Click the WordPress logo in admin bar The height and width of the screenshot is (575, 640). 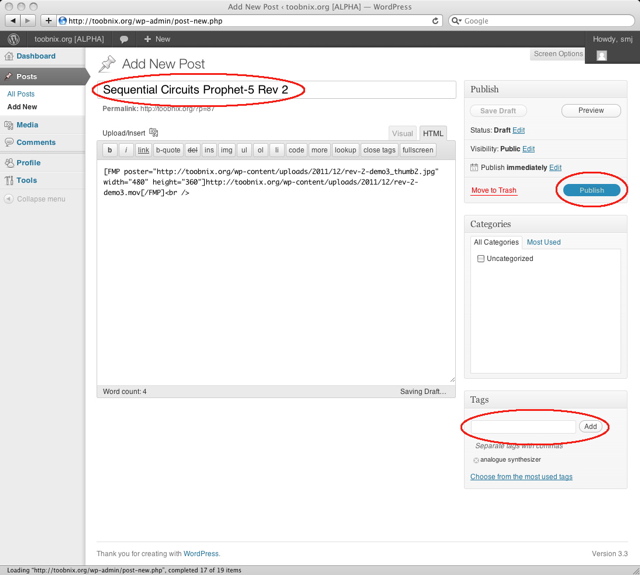click(x=13, y=39)
